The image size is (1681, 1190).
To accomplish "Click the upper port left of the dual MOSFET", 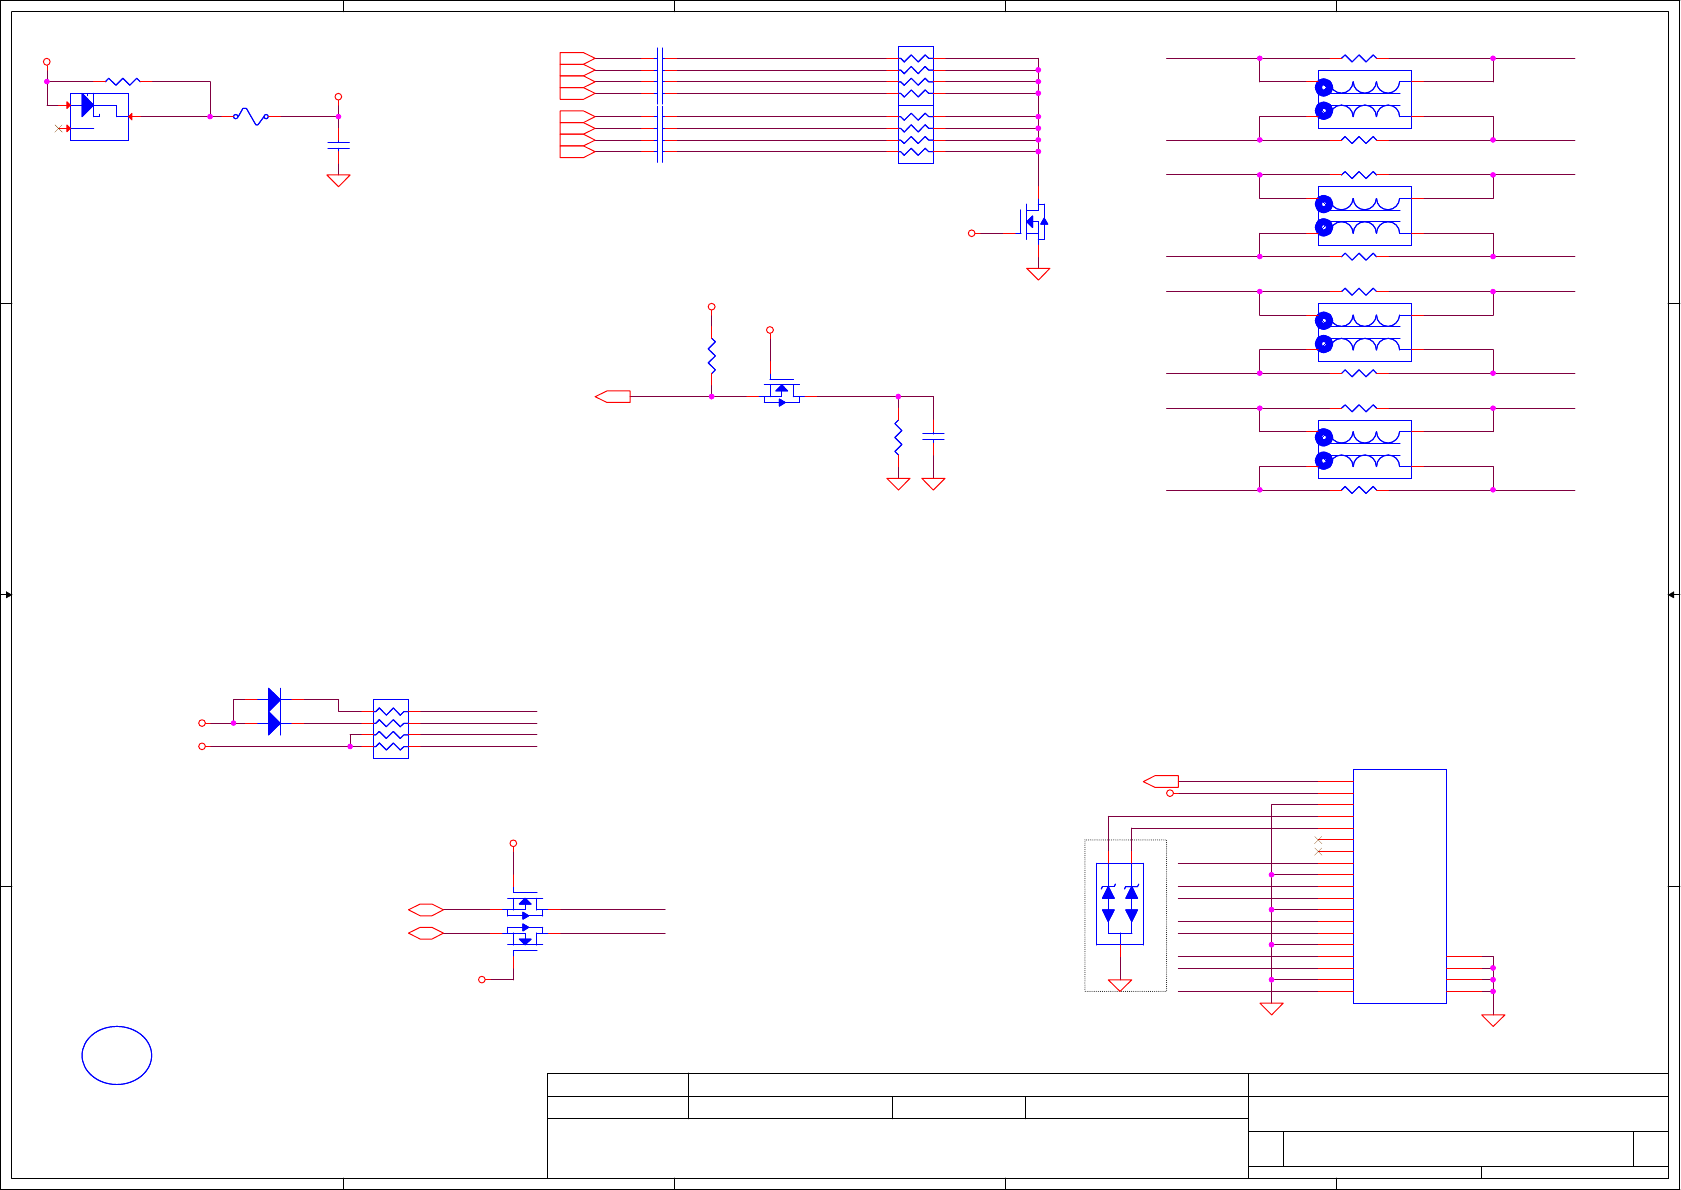I will 426,910.
